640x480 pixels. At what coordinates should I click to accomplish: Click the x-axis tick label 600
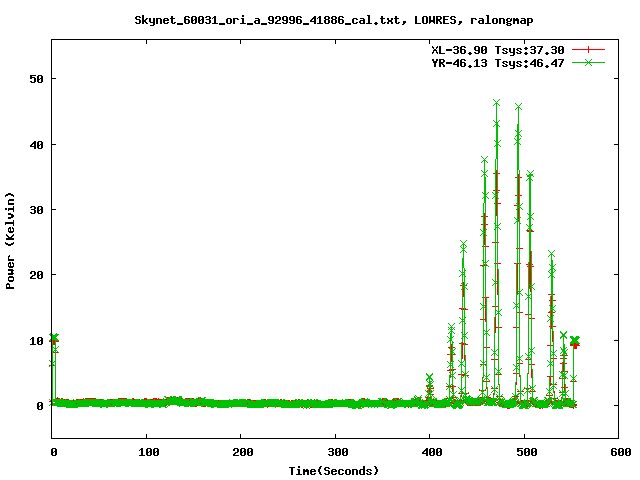click(620, 452)
